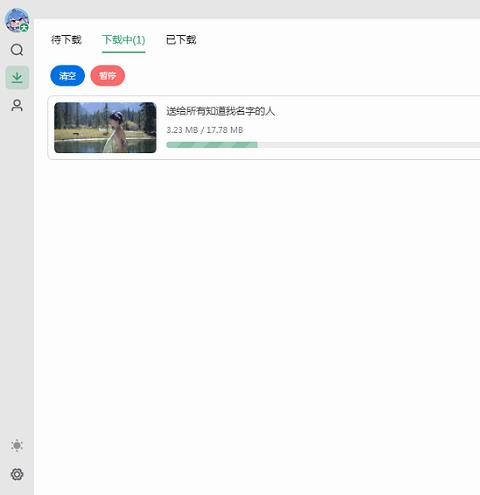Open the search page from sidebar
480x495 pixels.
17,50
